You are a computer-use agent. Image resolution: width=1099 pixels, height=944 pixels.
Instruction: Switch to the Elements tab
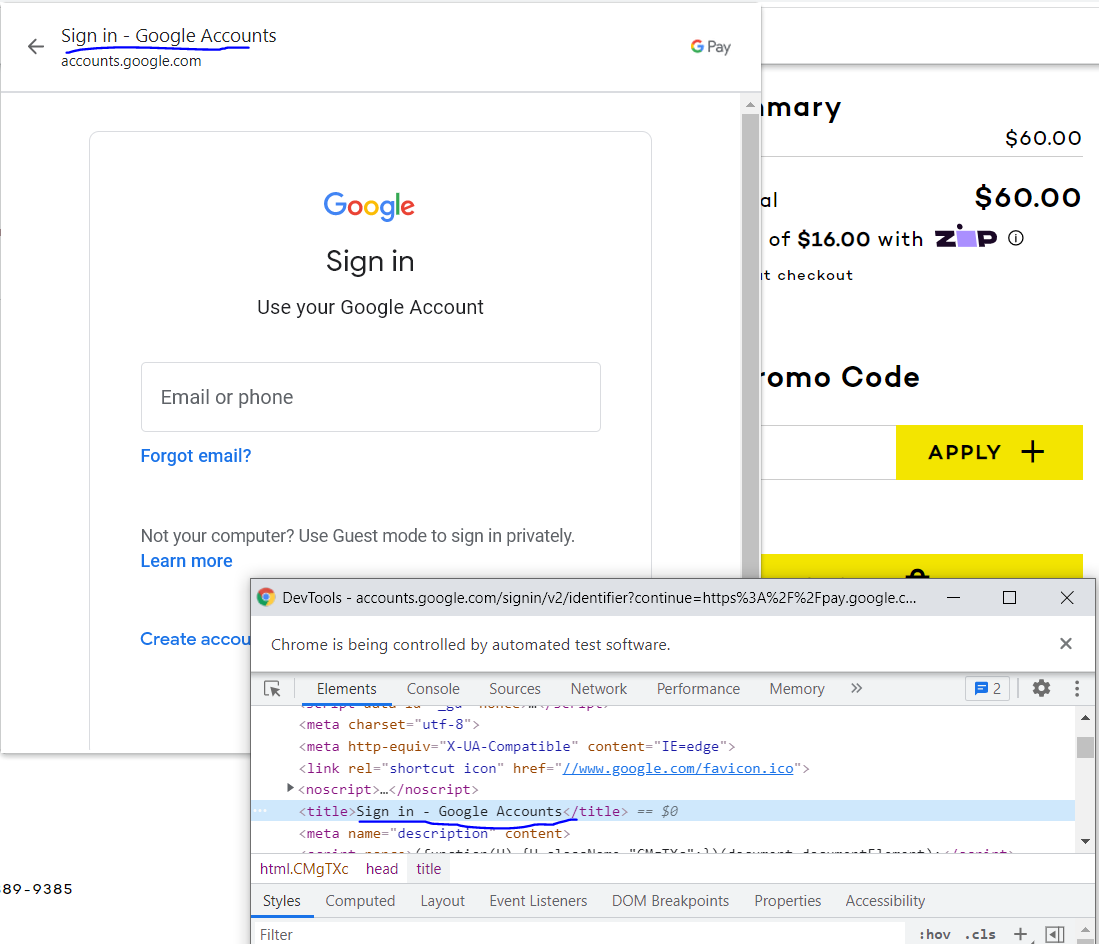click(346, 689)
